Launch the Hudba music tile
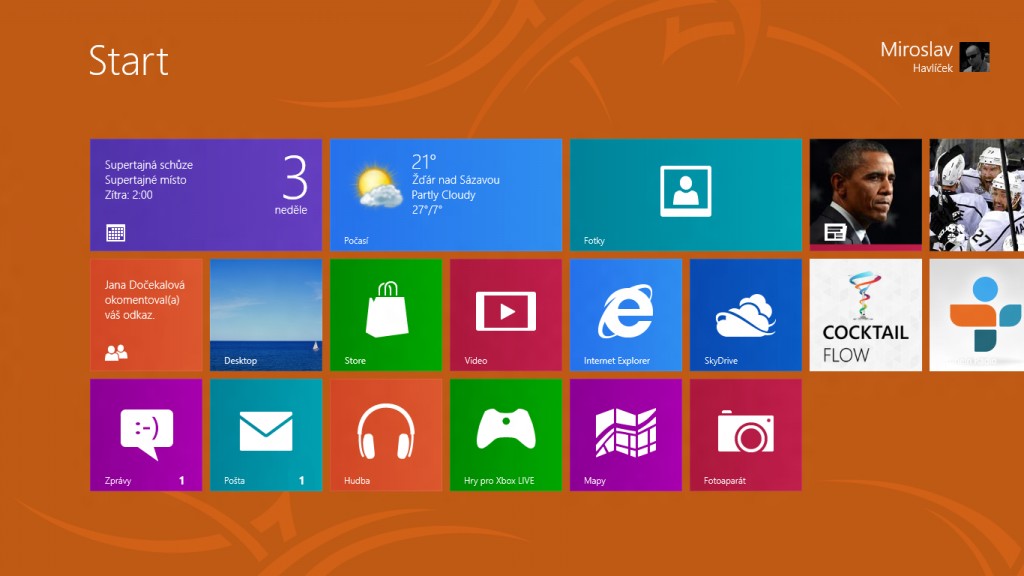This screenshot has width=1024, height=576. point(386,435)
